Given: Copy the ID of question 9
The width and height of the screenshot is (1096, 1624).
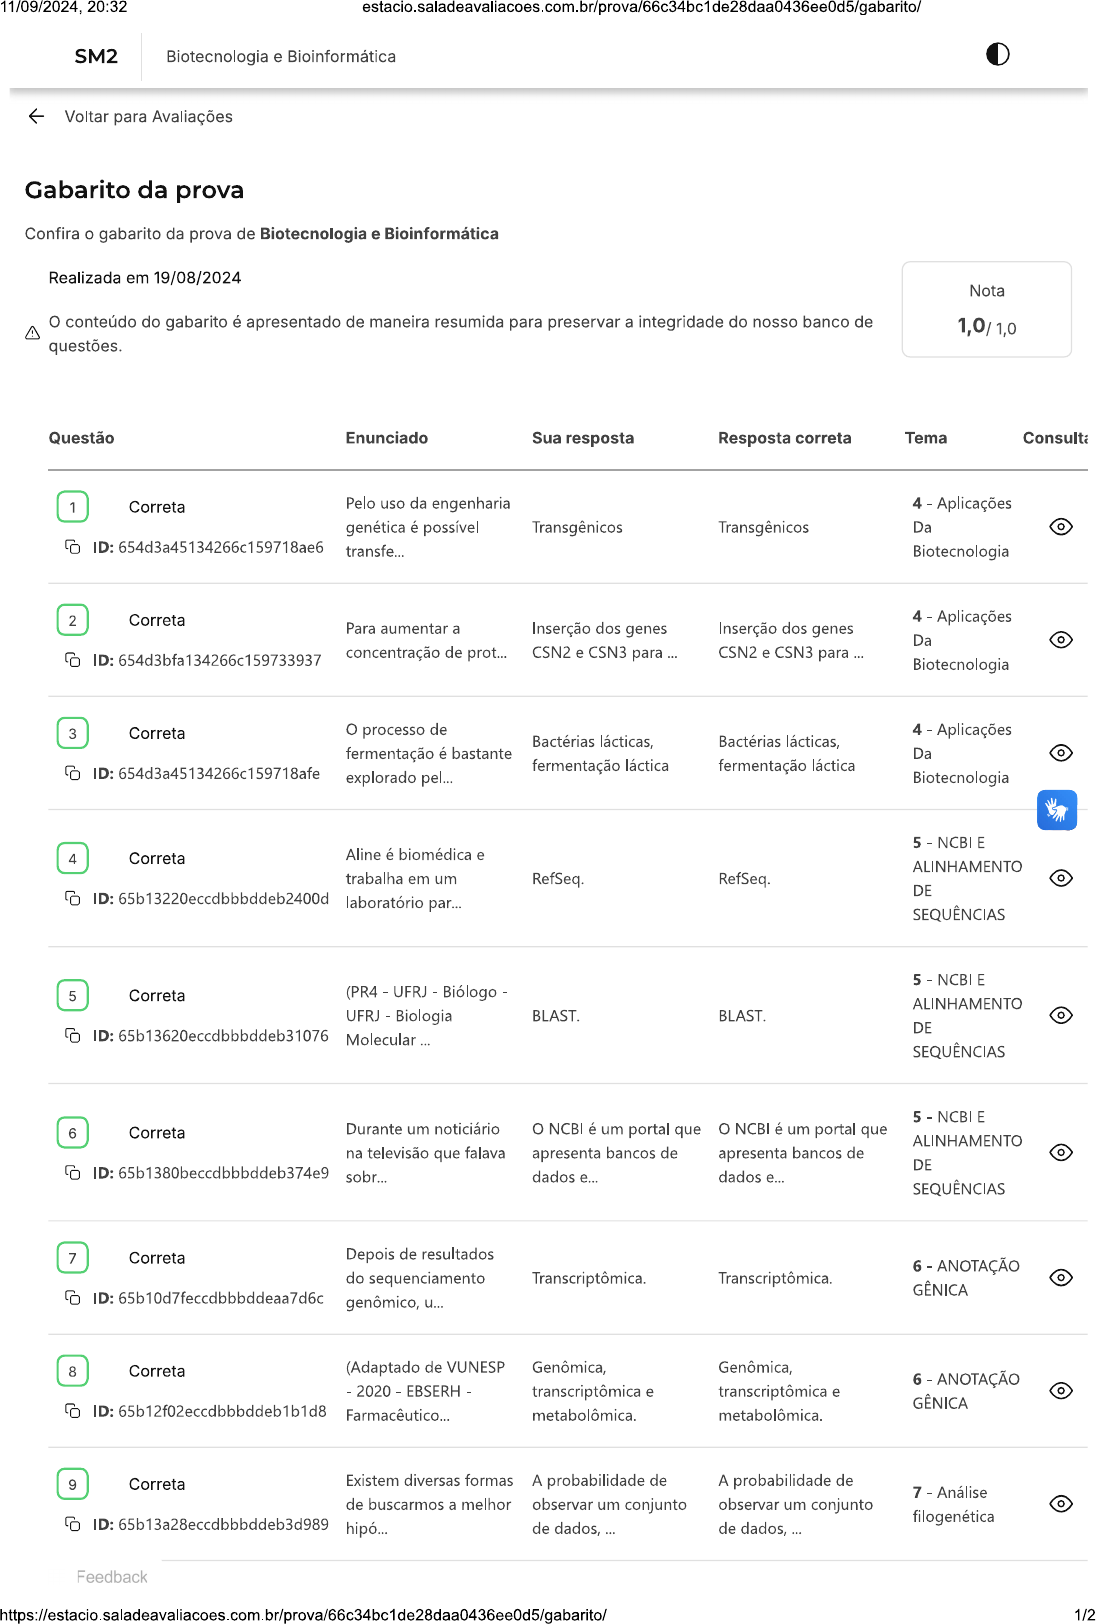Looking at the screenshot, I should pos(73,1524).
